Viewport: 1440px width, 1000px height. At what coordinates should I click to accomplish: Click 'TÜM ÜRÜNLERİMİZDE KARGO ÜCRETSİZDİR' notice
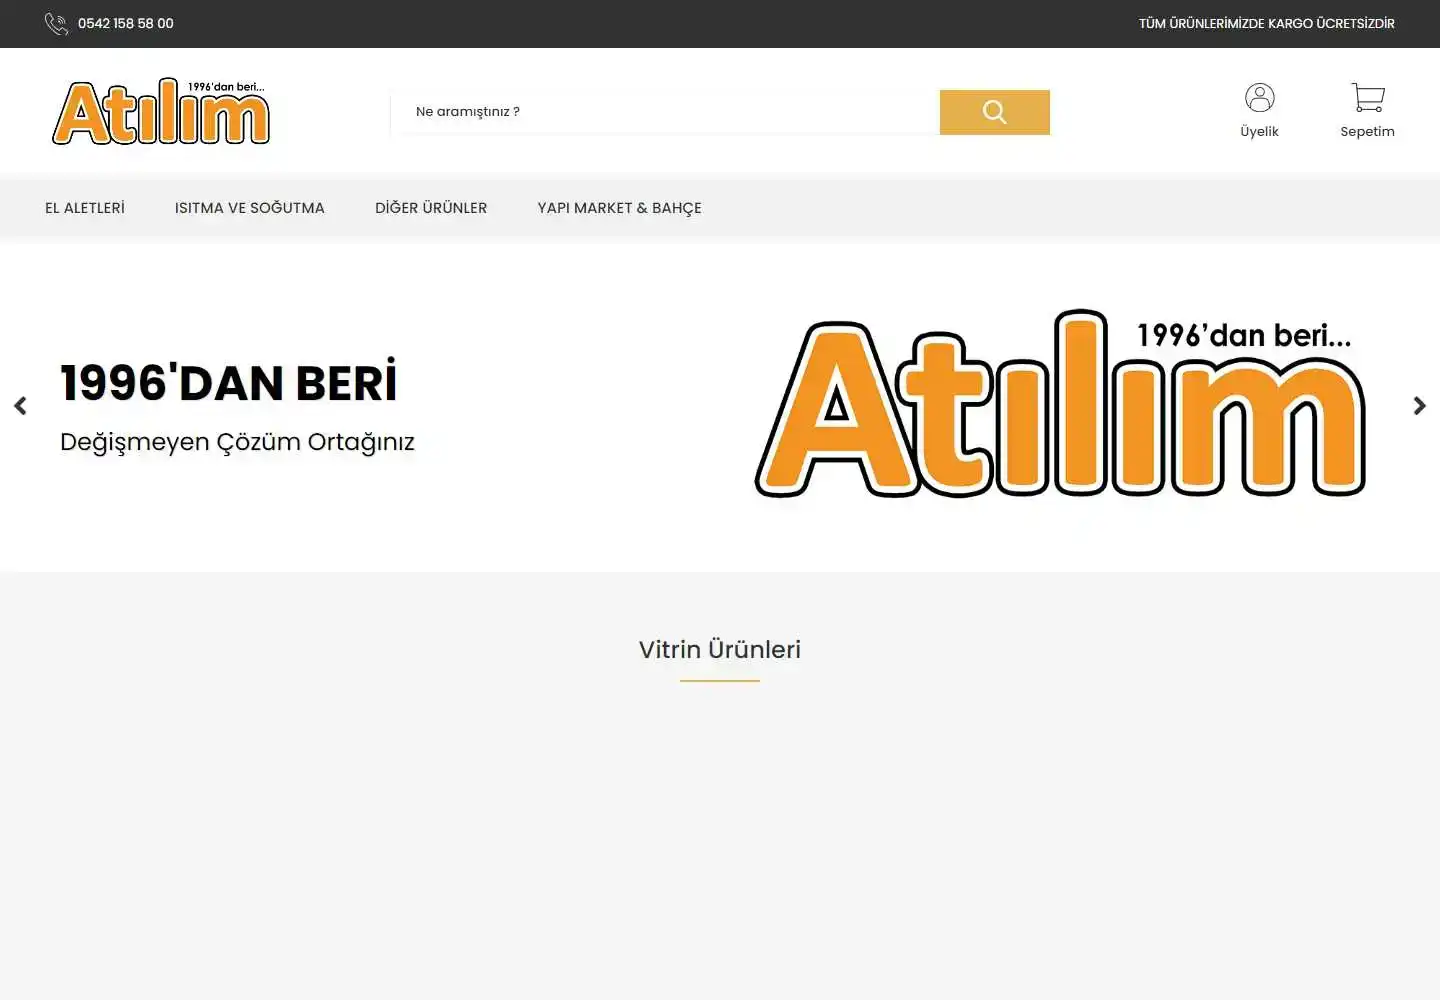point(1267,24)
